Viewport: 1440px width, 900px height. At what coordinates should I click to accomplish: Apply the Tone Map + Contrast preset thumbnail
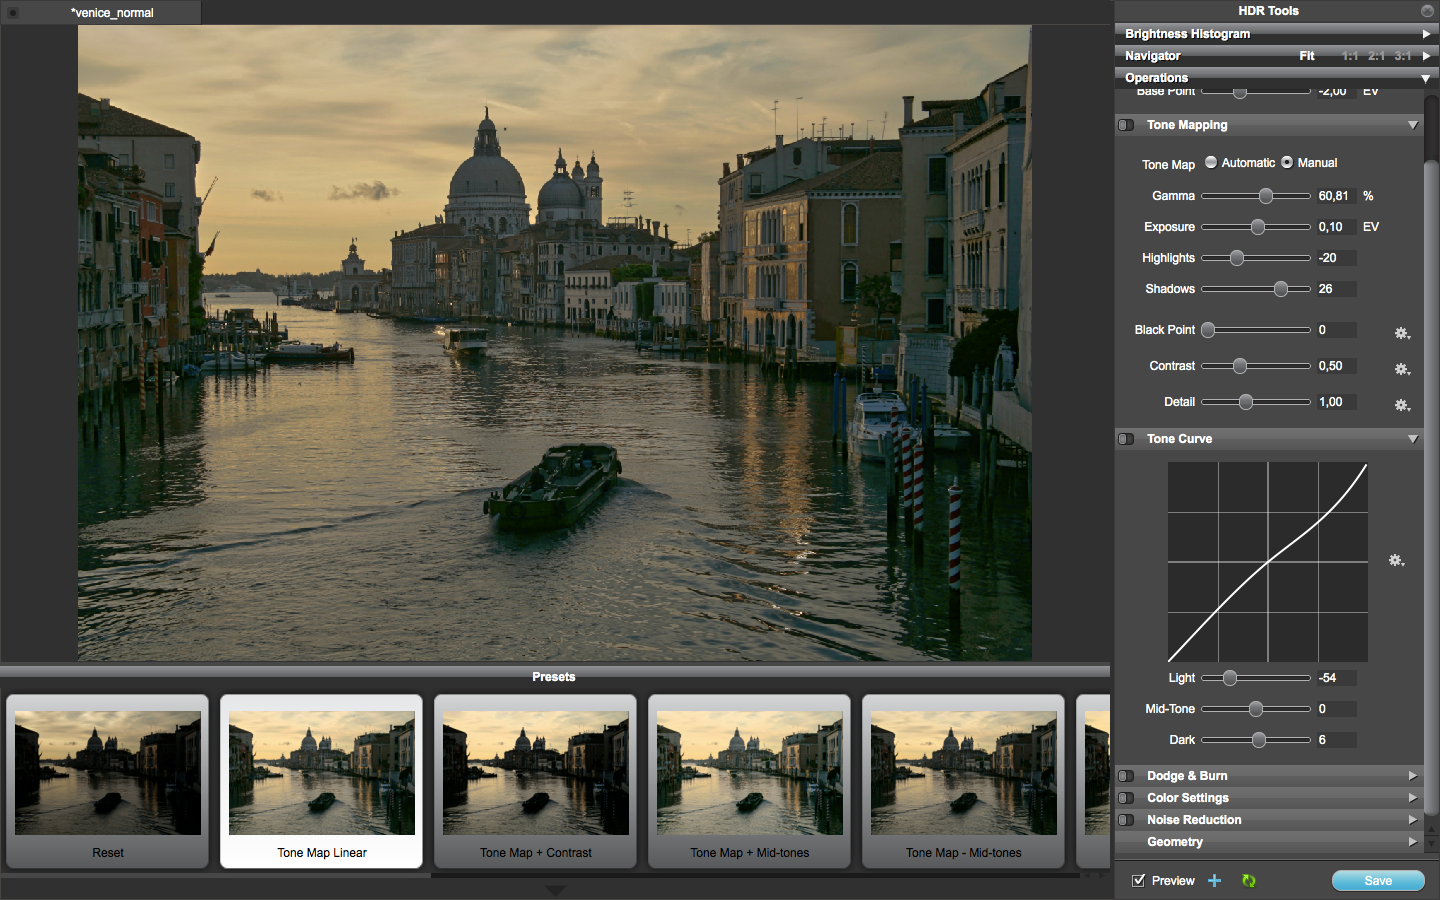(535, 781)
